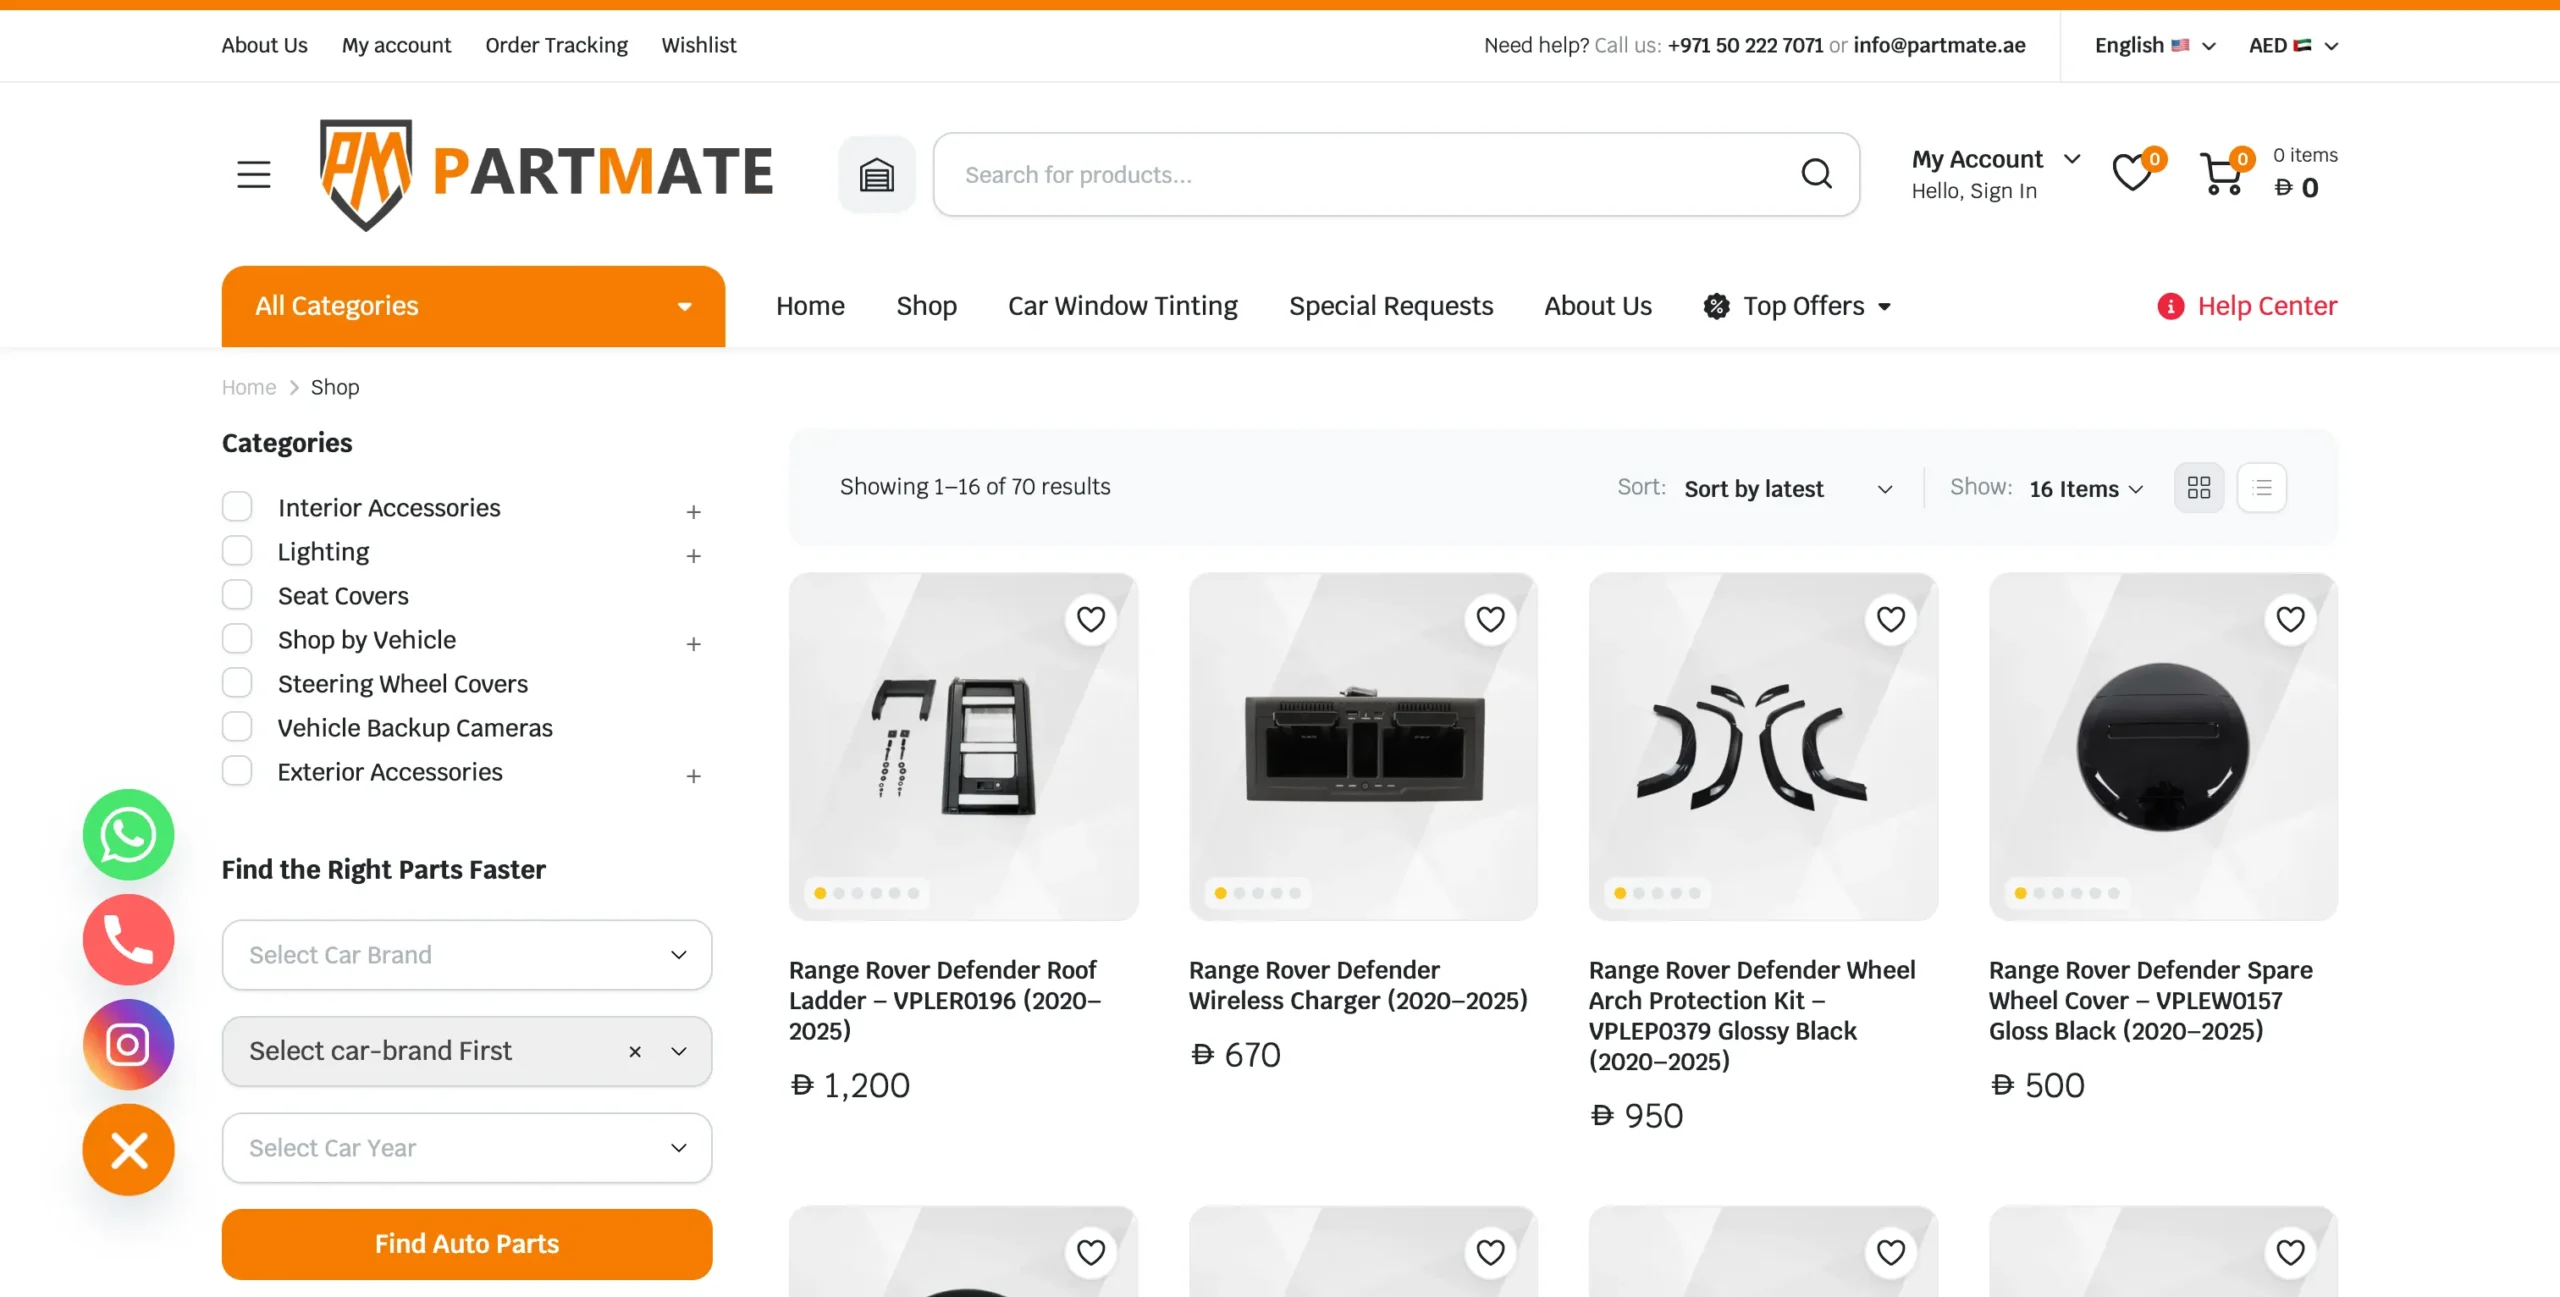Expand the Lighting category subitems

pyautogui.click(x=693, y=555)
